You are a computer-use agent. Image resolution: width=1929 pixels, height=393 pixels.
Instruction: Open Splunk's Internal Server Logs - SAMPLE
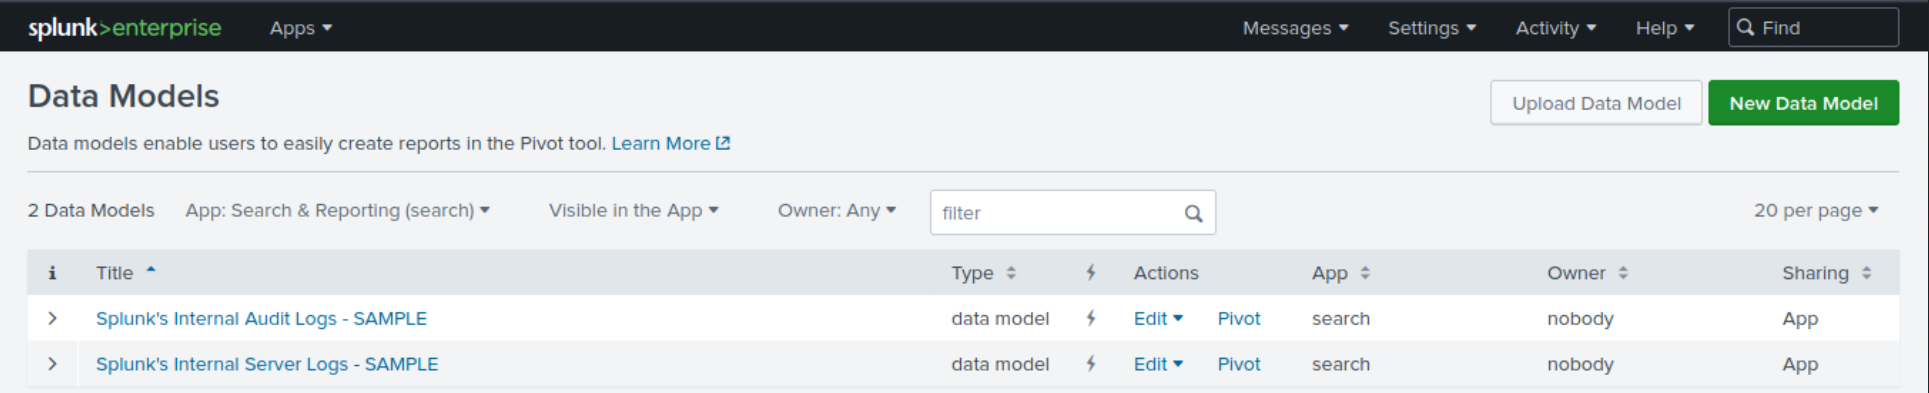[x=267, y=364]
